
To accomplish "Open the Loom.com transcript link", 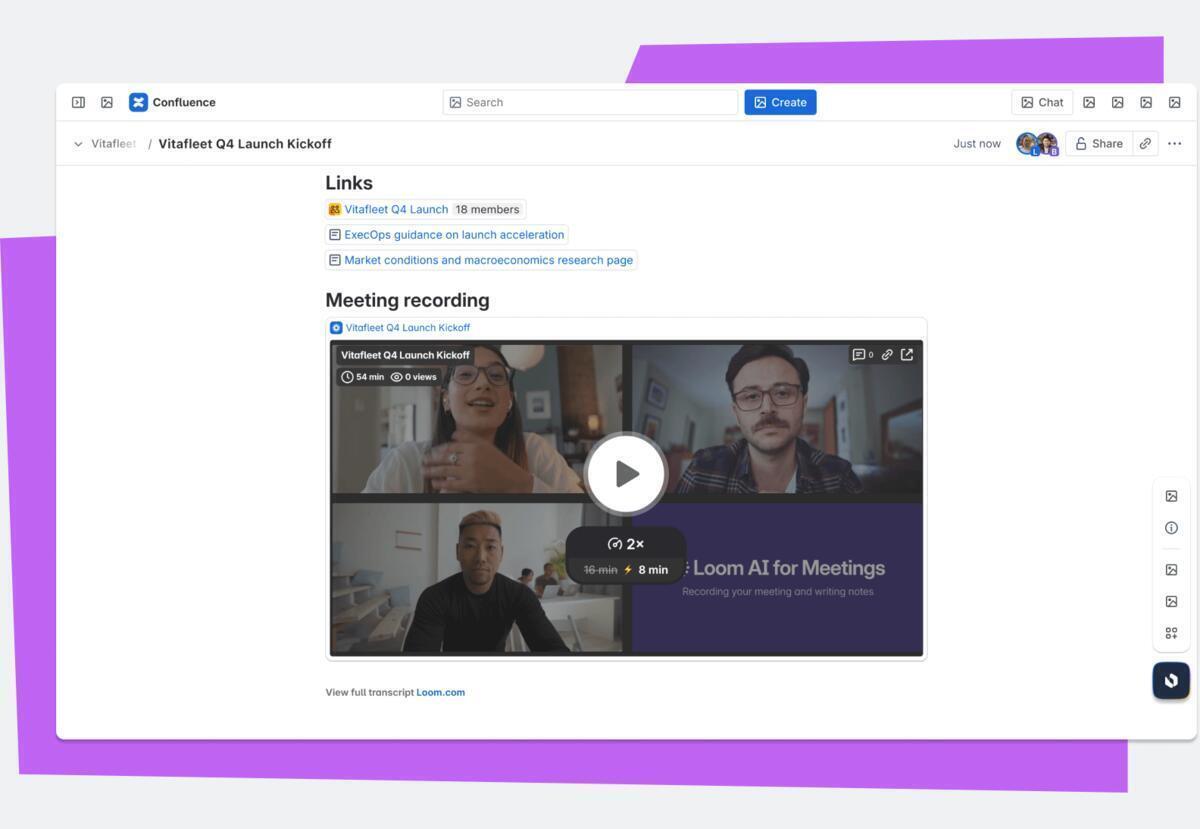I will pyautogui.click(x=442, y=691).
